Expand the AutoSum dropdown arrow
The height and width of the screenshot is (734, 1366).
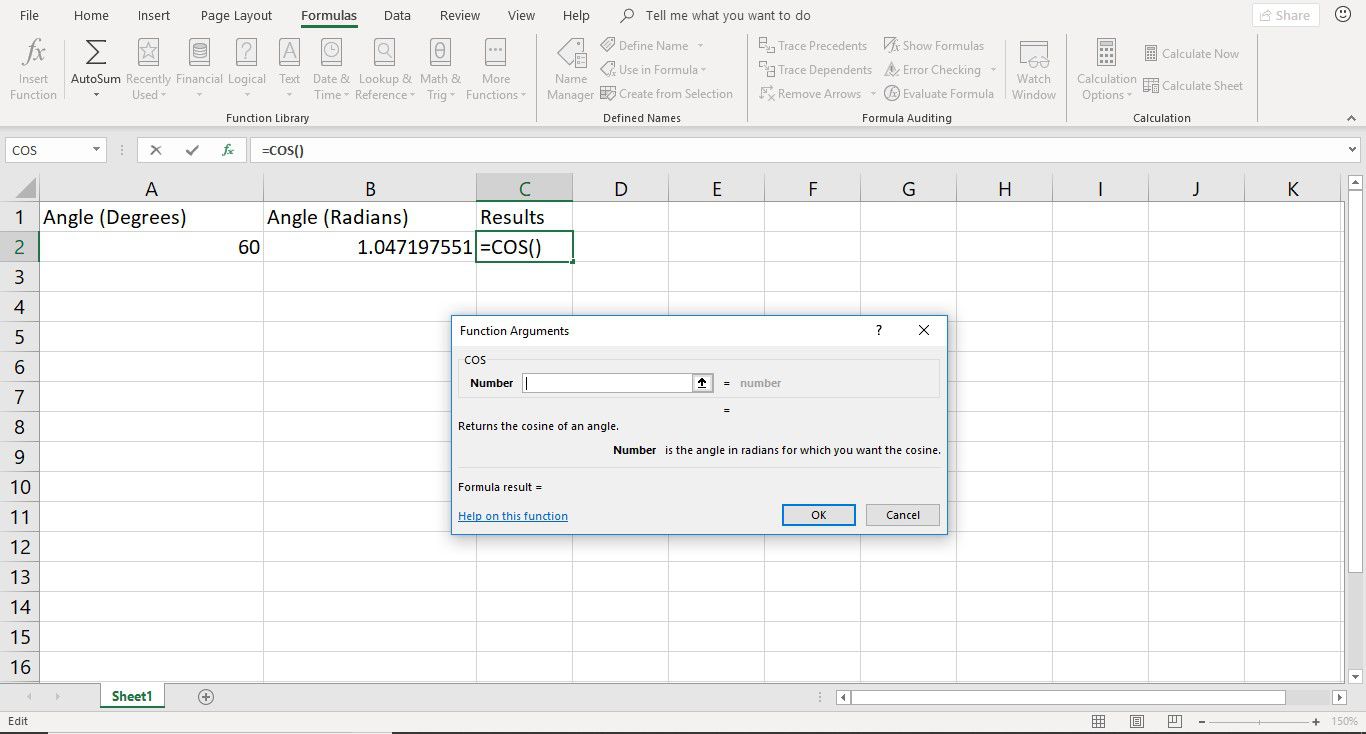pos(96,95)
